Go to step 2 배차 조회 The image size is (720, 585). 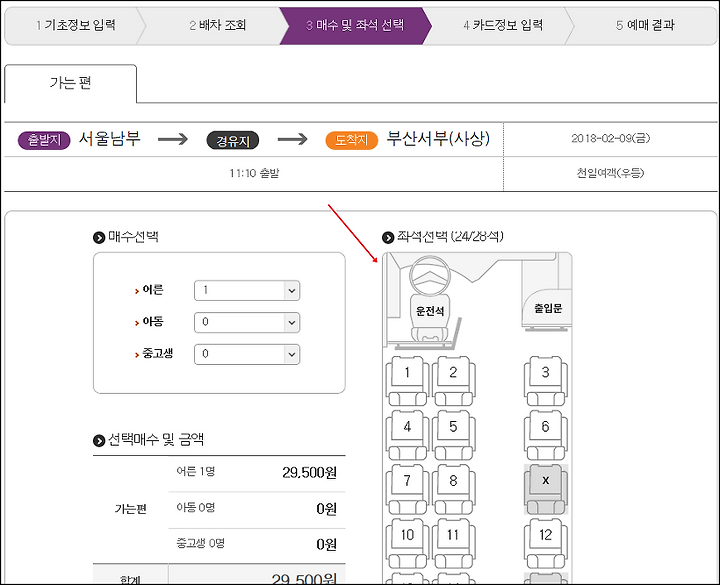coord(218,25)
